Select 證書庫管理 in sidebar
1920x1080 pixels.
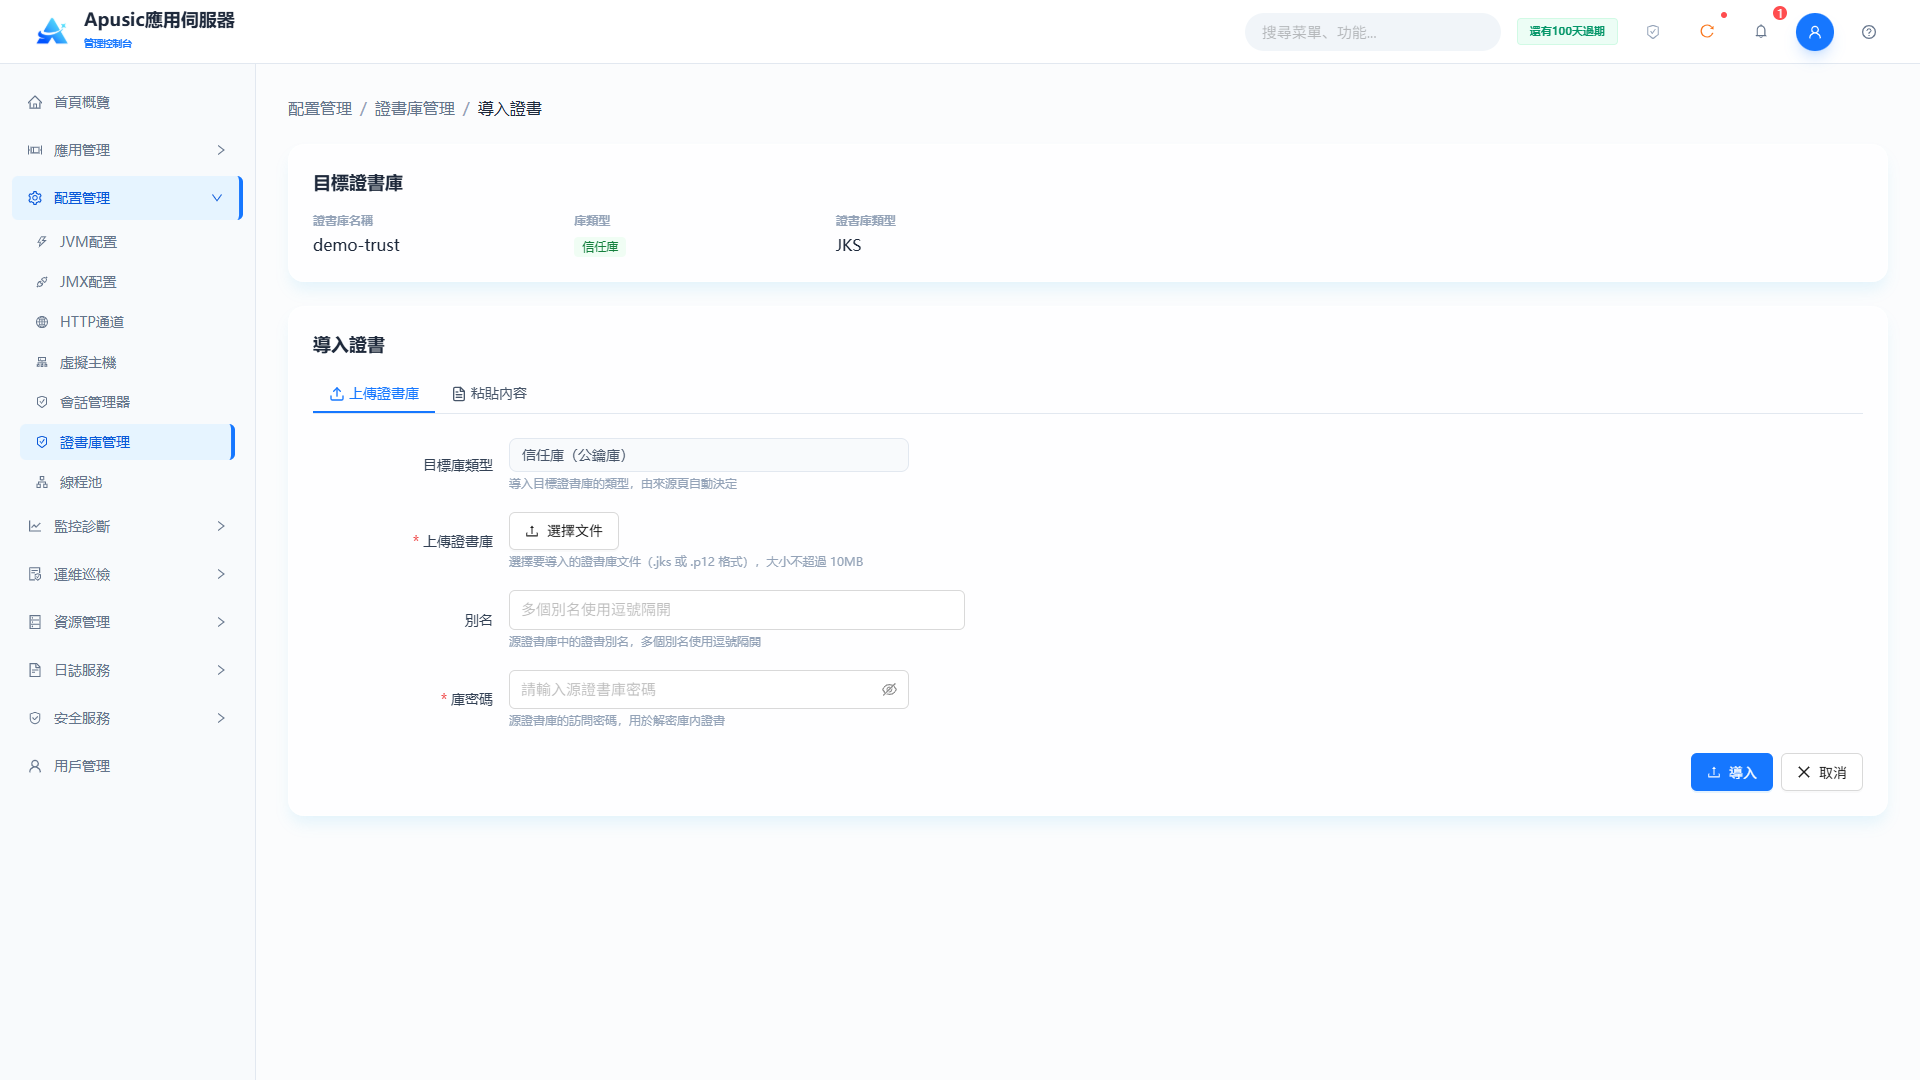tap(128, 442)
